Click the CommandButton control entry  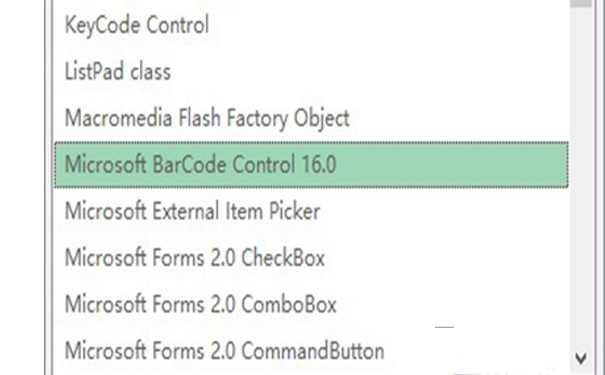coord(311,351)
